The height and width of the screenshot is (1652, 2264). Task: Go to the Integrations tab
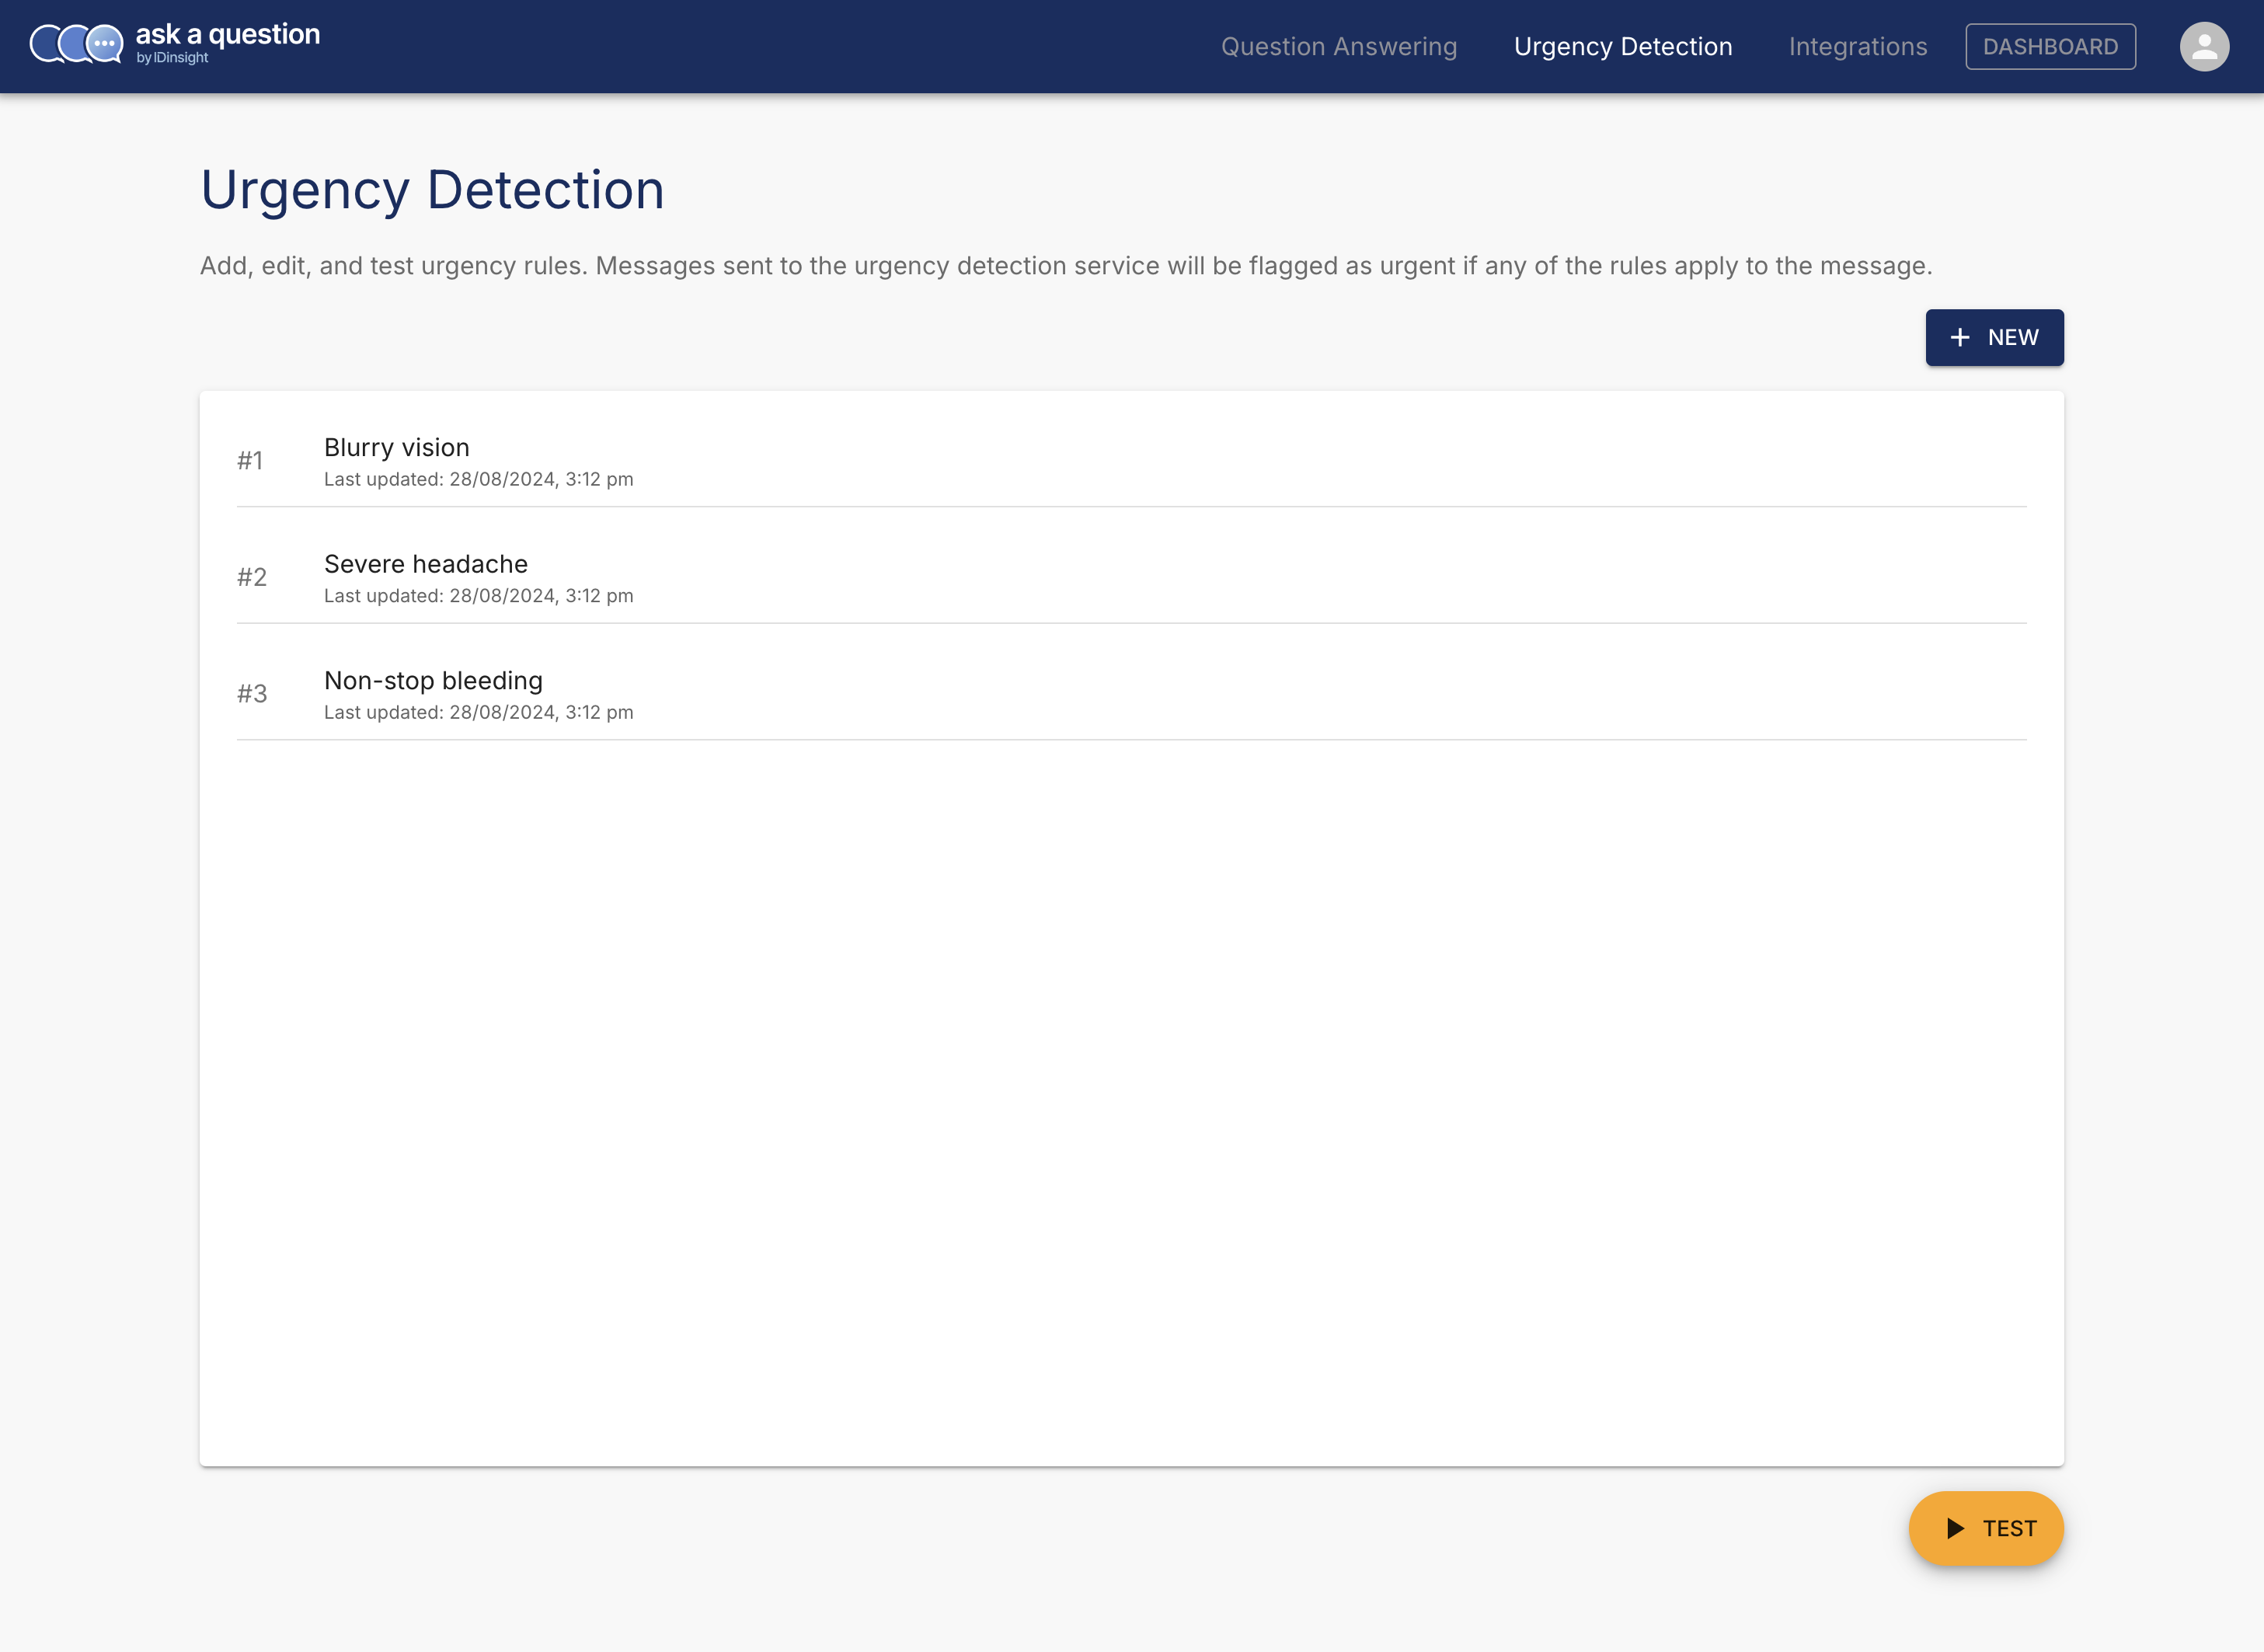point(1857,47)
